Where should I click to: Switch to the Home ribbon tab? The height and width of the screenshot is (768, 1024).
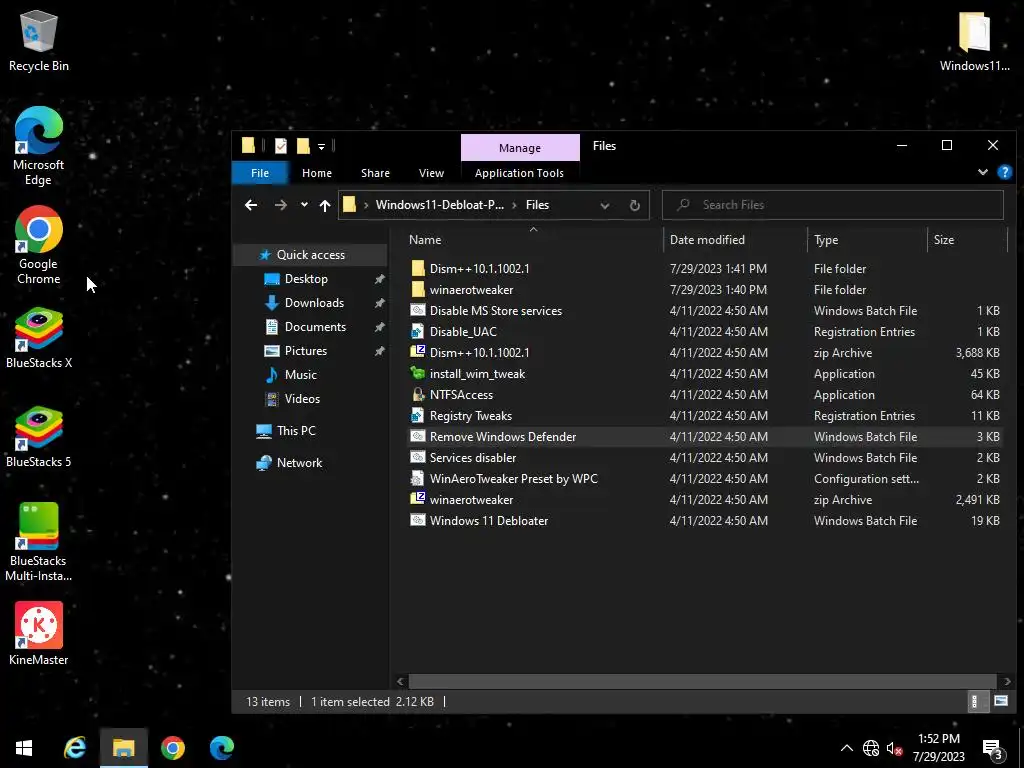tap(317, 173)
